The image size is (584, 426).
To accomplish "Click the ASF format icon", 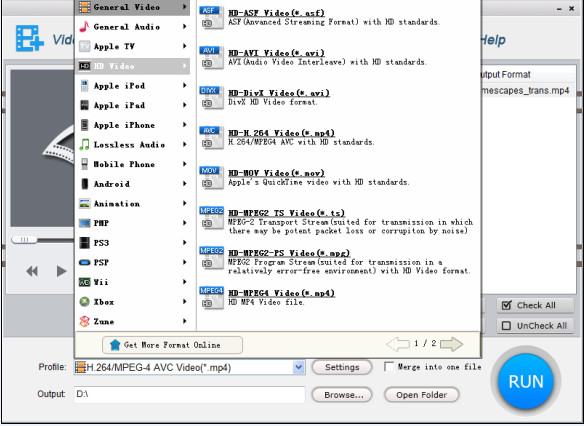I will click(x=212, y=17).
